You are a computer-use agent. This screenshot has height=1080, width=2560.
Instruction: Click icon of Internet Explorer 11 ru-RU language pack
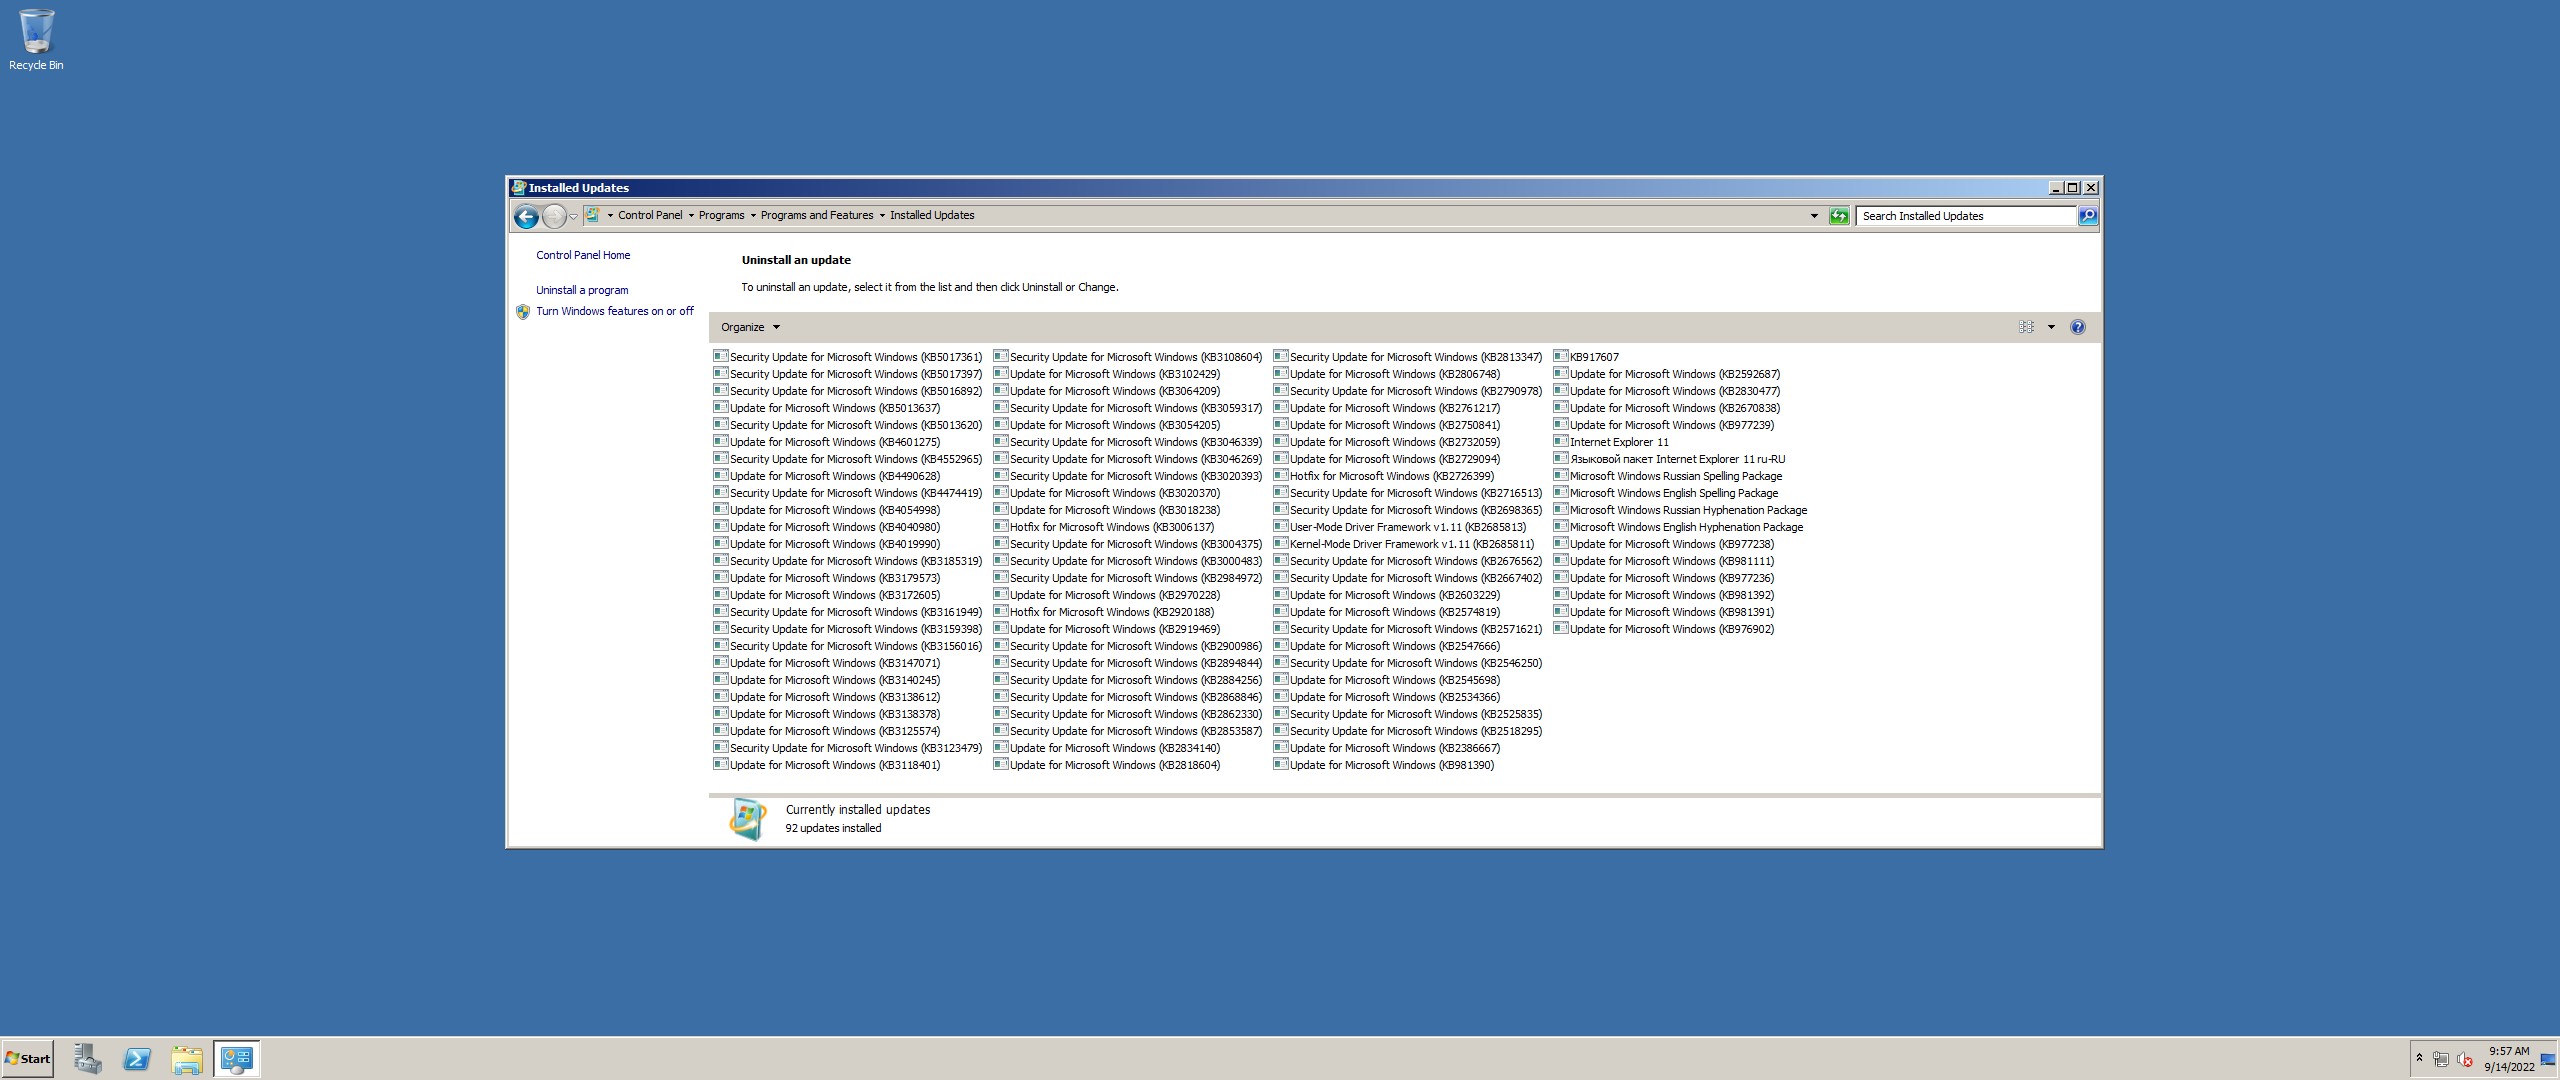tap(1560, 458)
